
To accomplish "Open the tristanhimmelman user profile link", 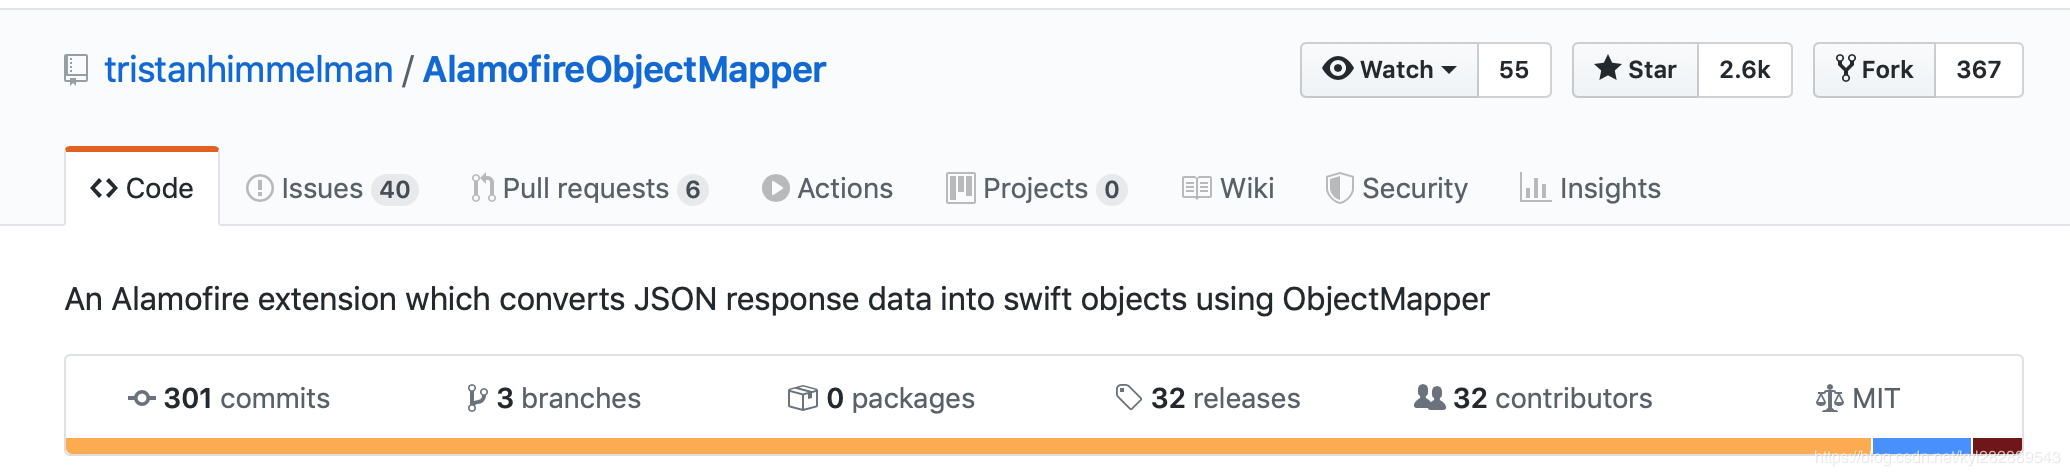I will 249,70.
